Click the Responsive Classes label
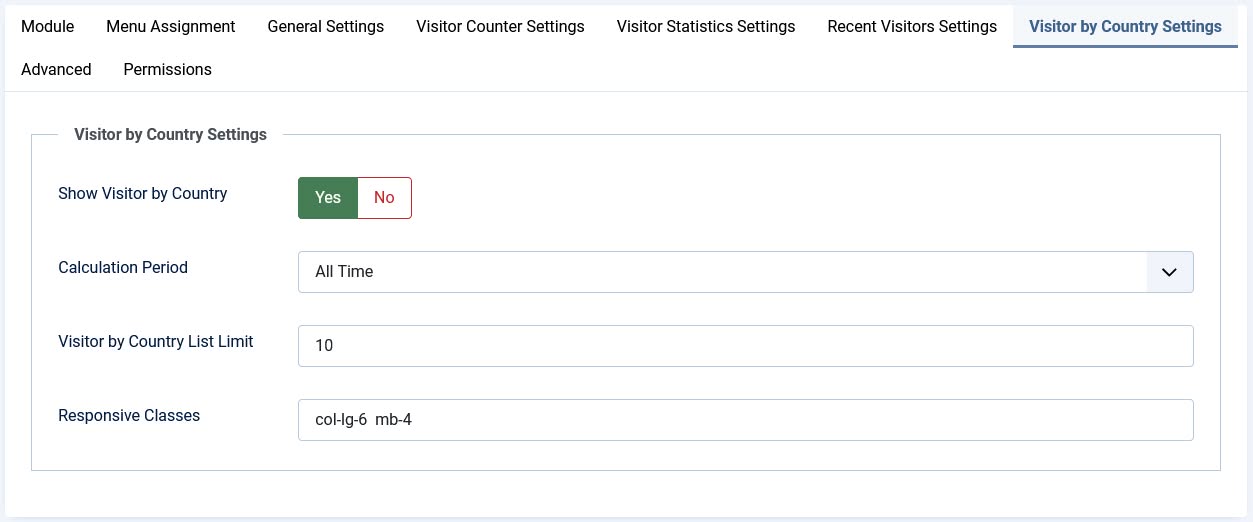 [129, 416]
